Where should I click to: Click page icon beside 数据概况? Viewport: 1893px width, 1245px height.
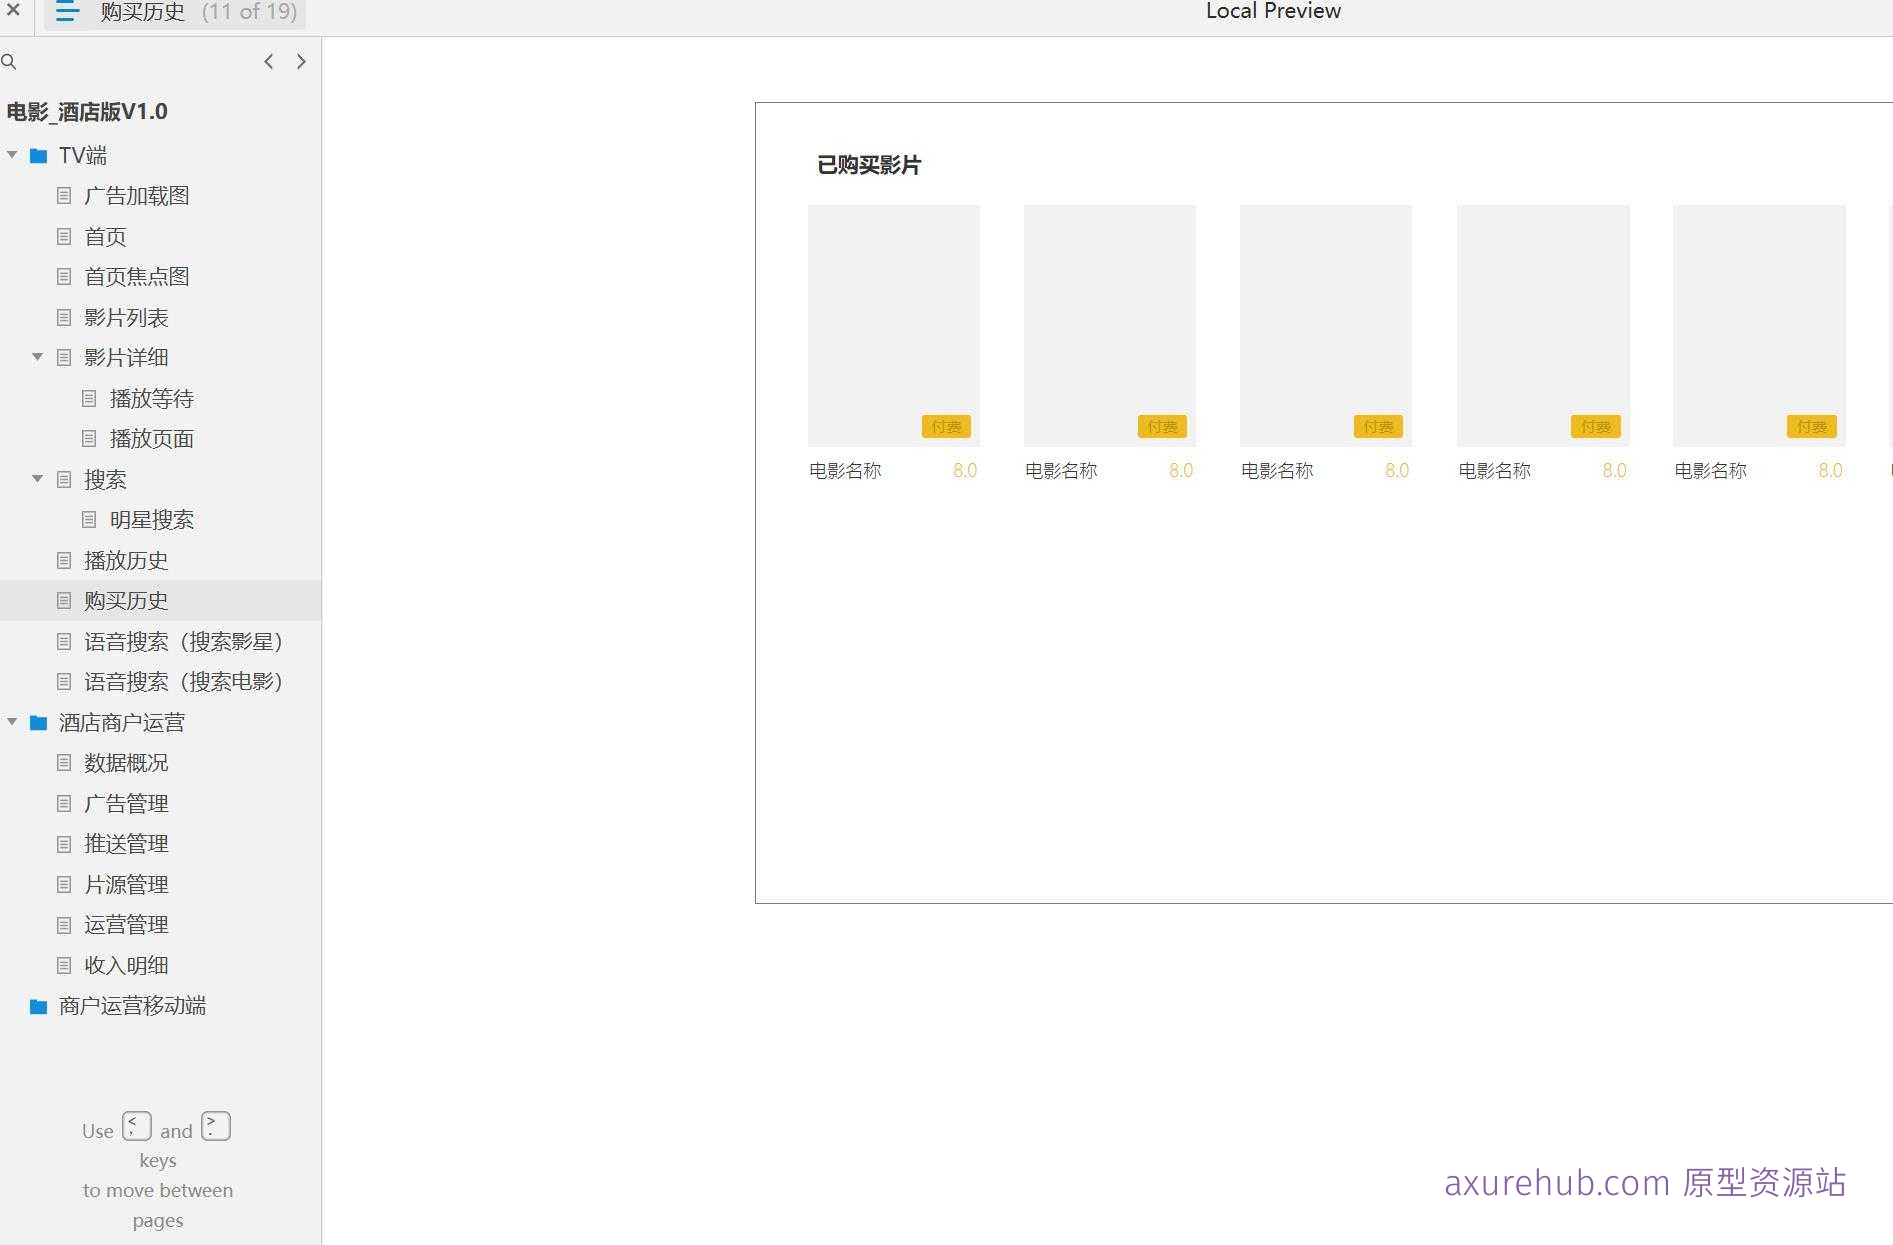coord(64,763)
